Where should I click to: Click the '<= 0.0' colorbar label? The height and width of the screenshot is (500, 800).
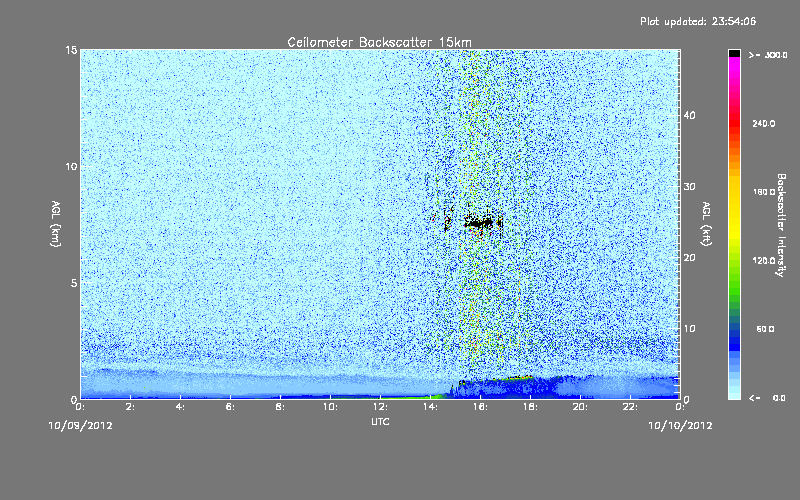tap(767, 397)
